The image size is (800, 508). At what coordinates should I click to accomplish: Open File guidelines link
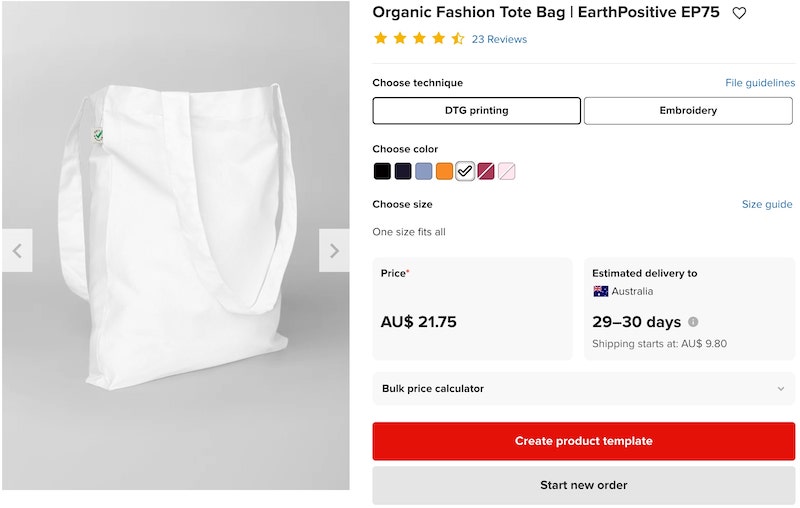pos(759,83)
